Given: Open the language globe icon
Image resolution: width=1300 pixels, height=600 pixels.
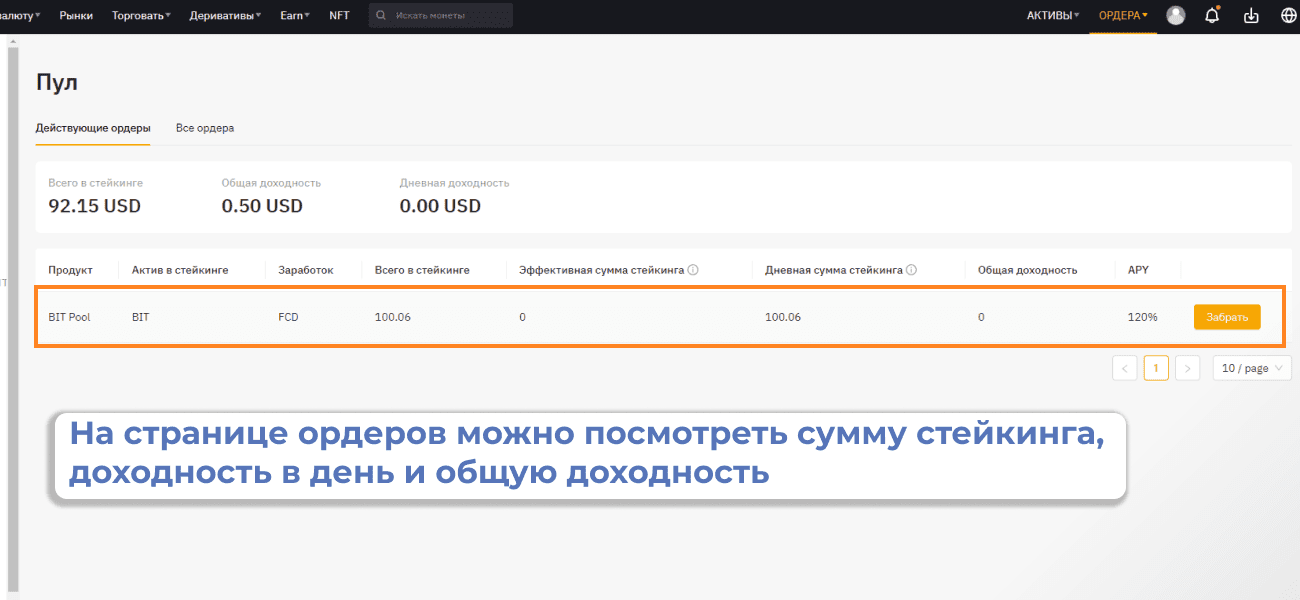Looking at the screenshot, I should click(x=1288, y=15).
